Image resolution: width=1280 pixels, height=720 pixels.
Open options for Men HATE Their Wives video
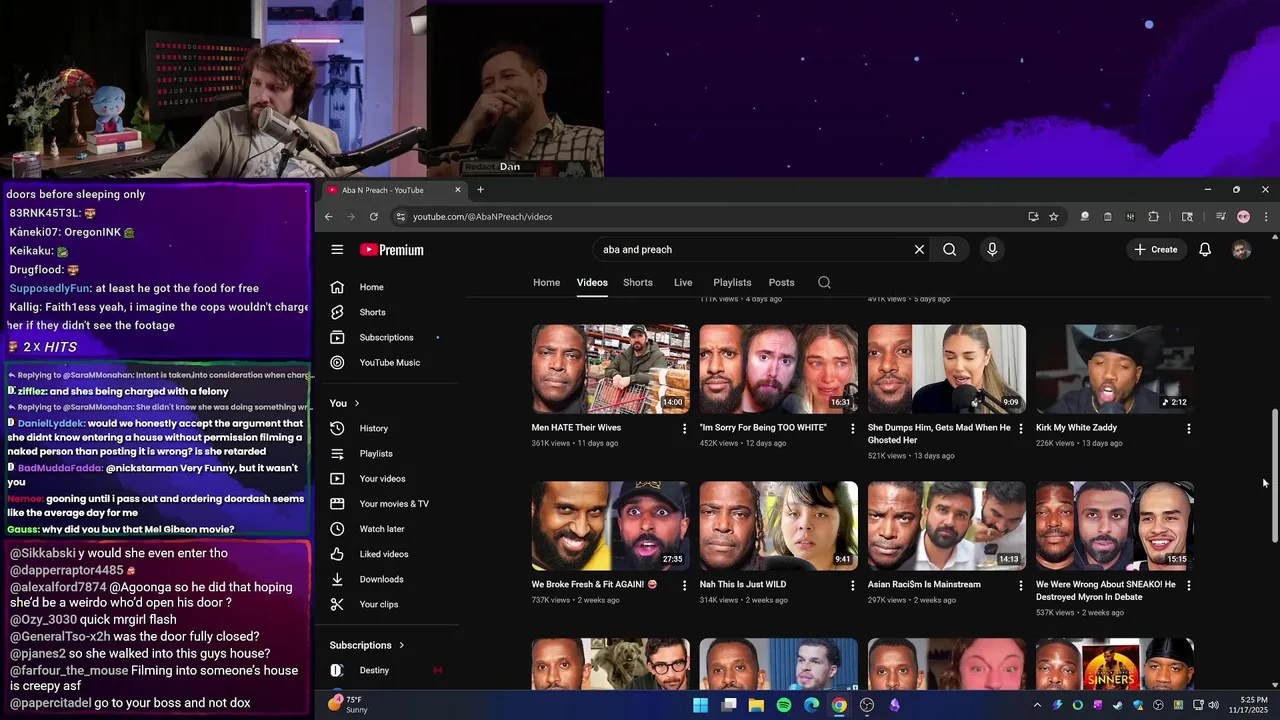click(x=685, y=429)
